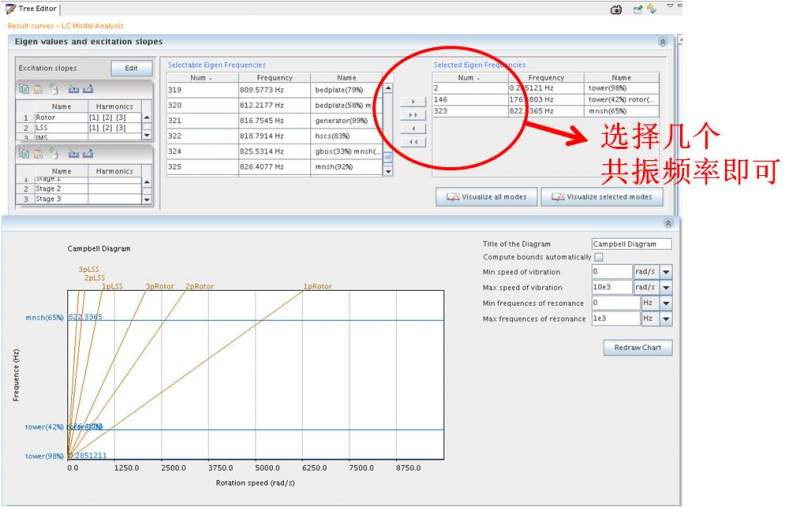Sort Selectable Eigen Frequencies by Num column

203,78
